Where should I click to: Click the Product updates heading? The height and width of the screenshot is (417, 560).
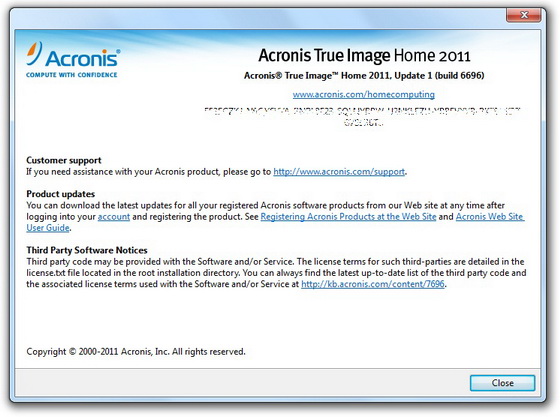pos(60,194)
